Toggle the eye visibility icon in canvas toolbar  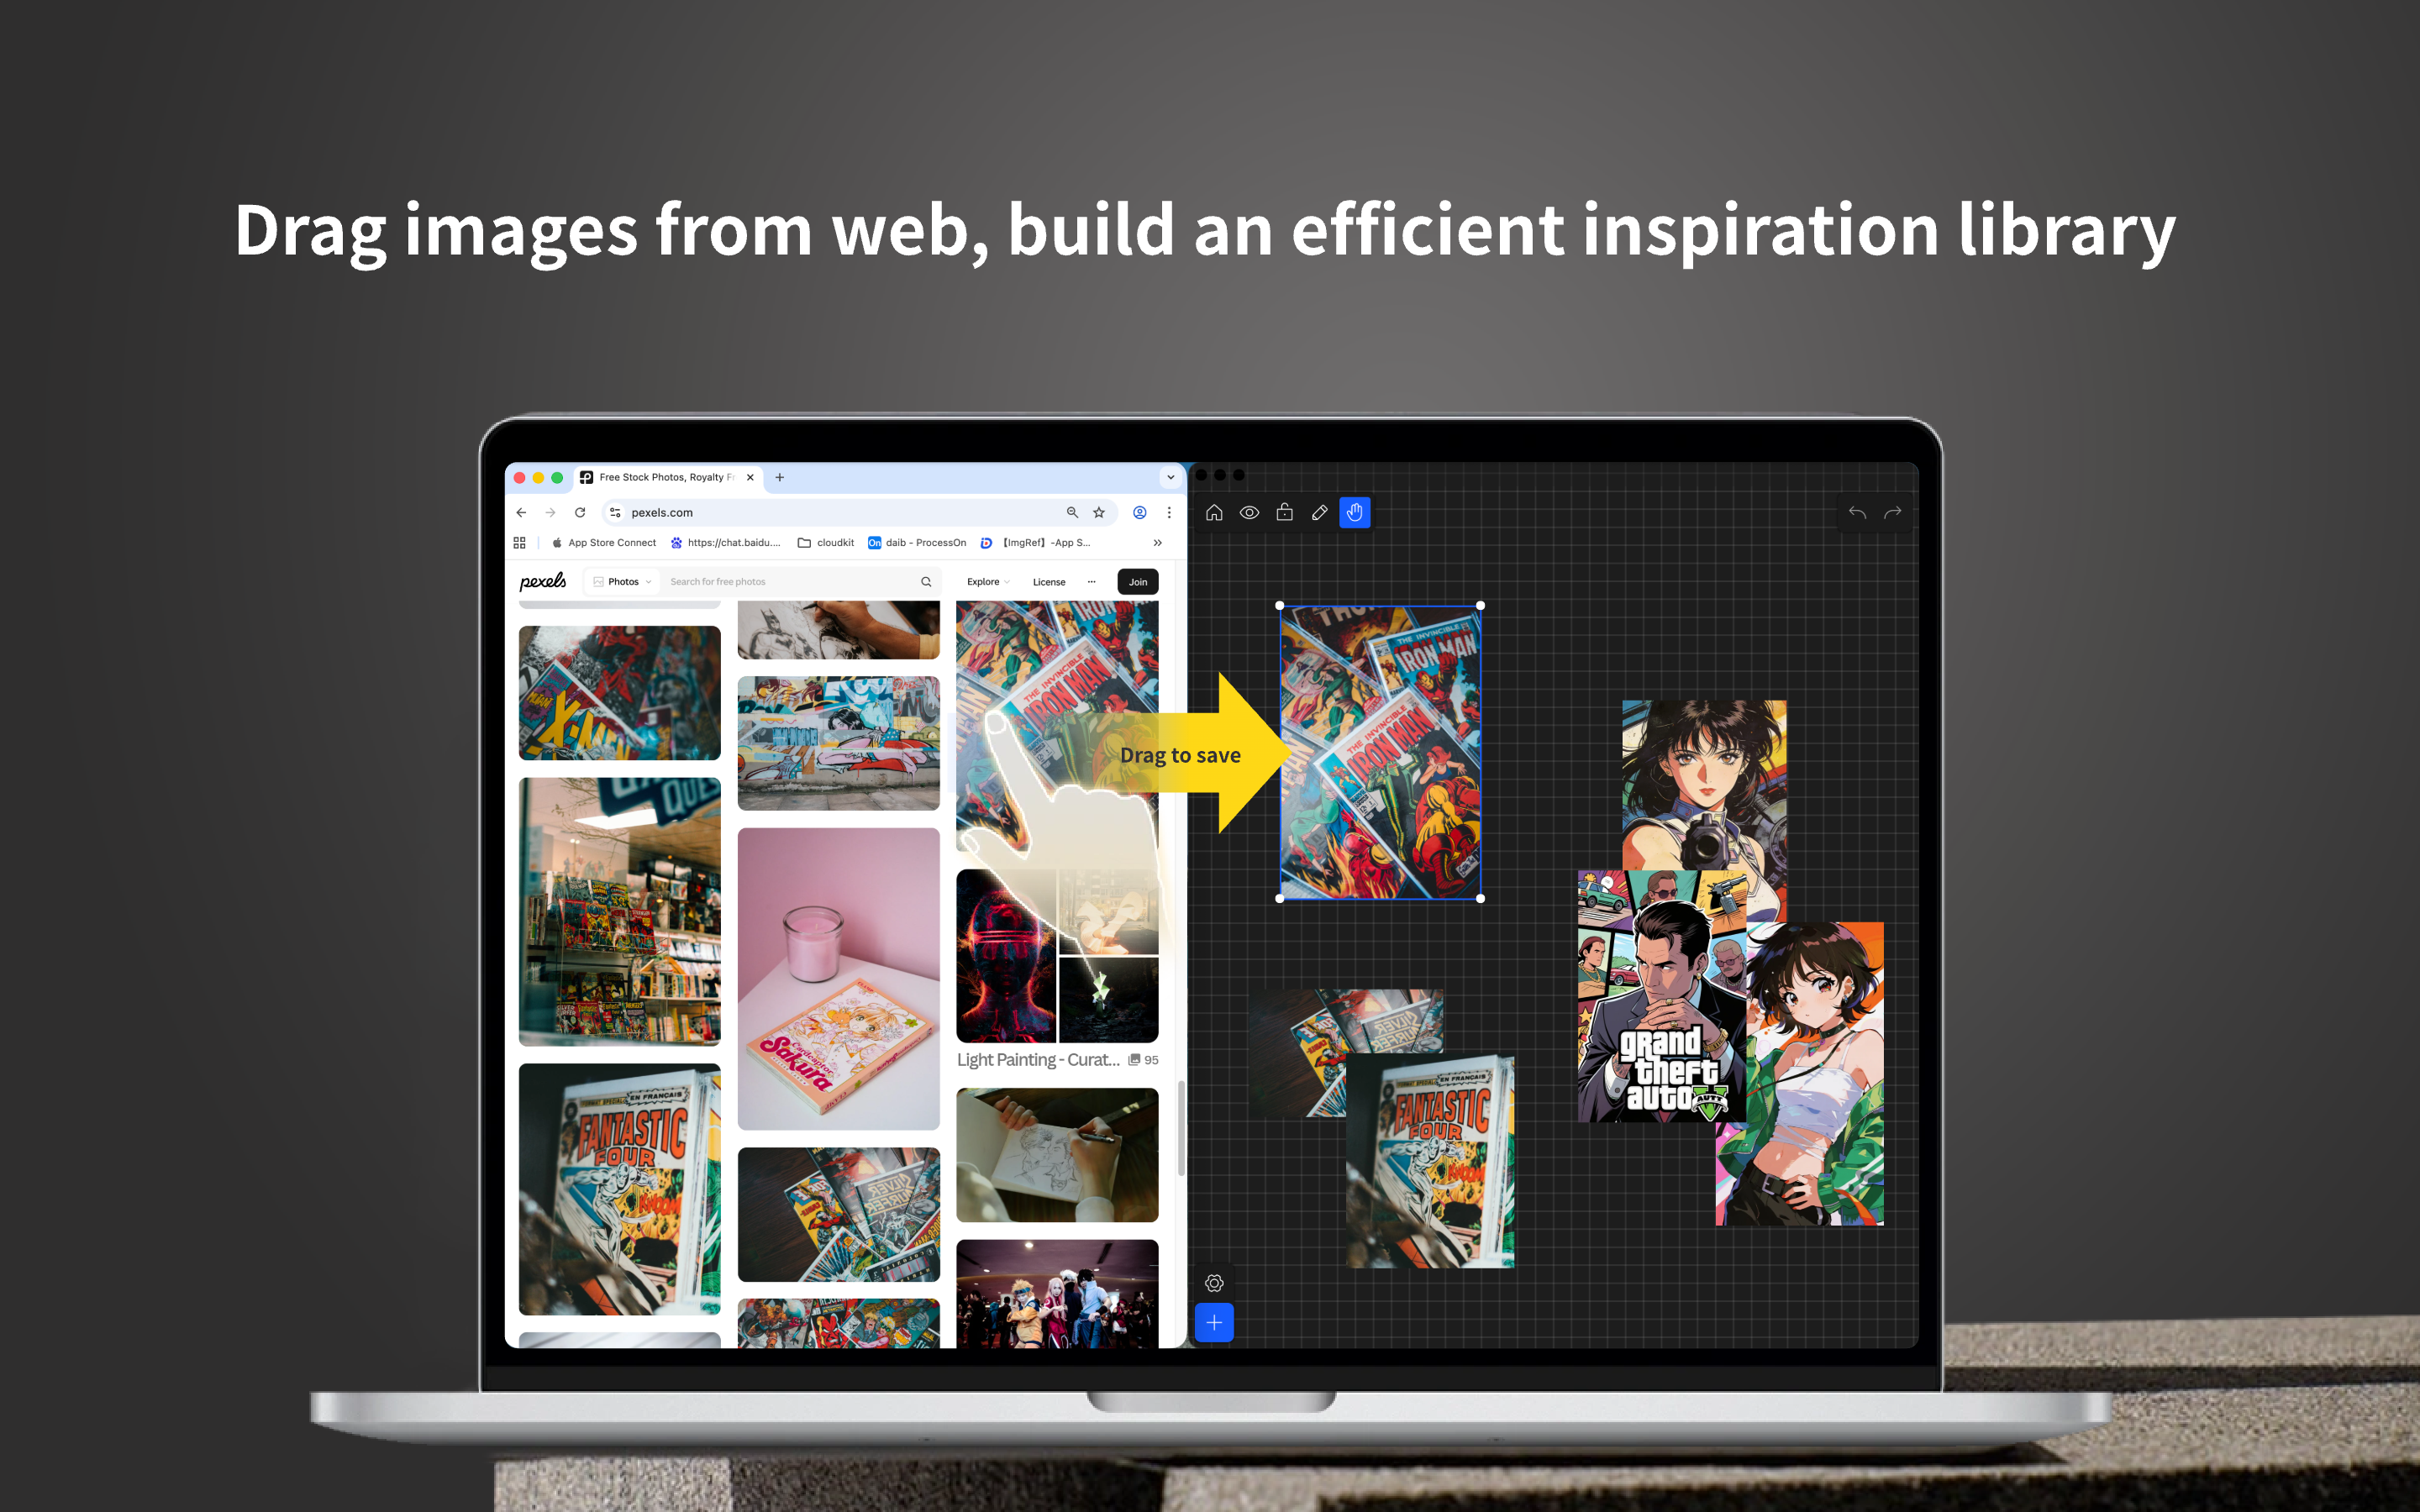(x=1249, y=512)
